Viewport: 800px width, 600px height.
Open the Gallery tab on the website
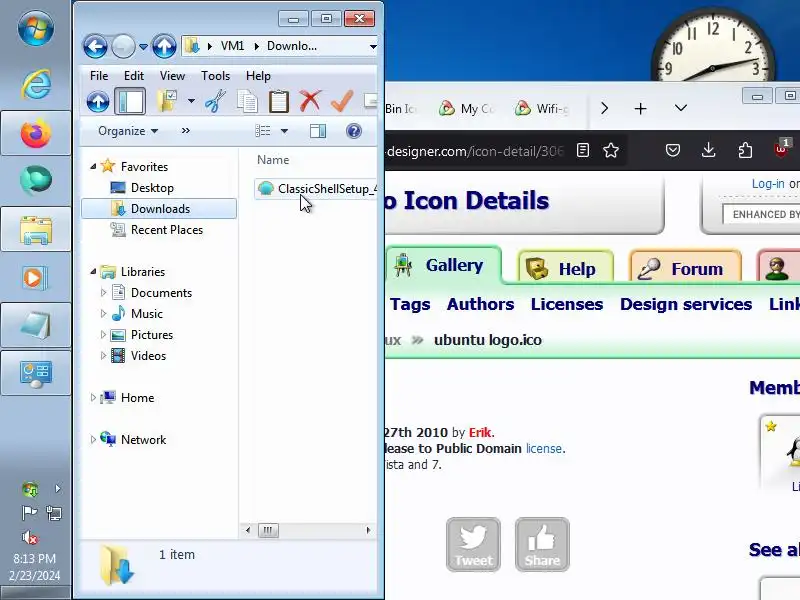click(443, 265)
